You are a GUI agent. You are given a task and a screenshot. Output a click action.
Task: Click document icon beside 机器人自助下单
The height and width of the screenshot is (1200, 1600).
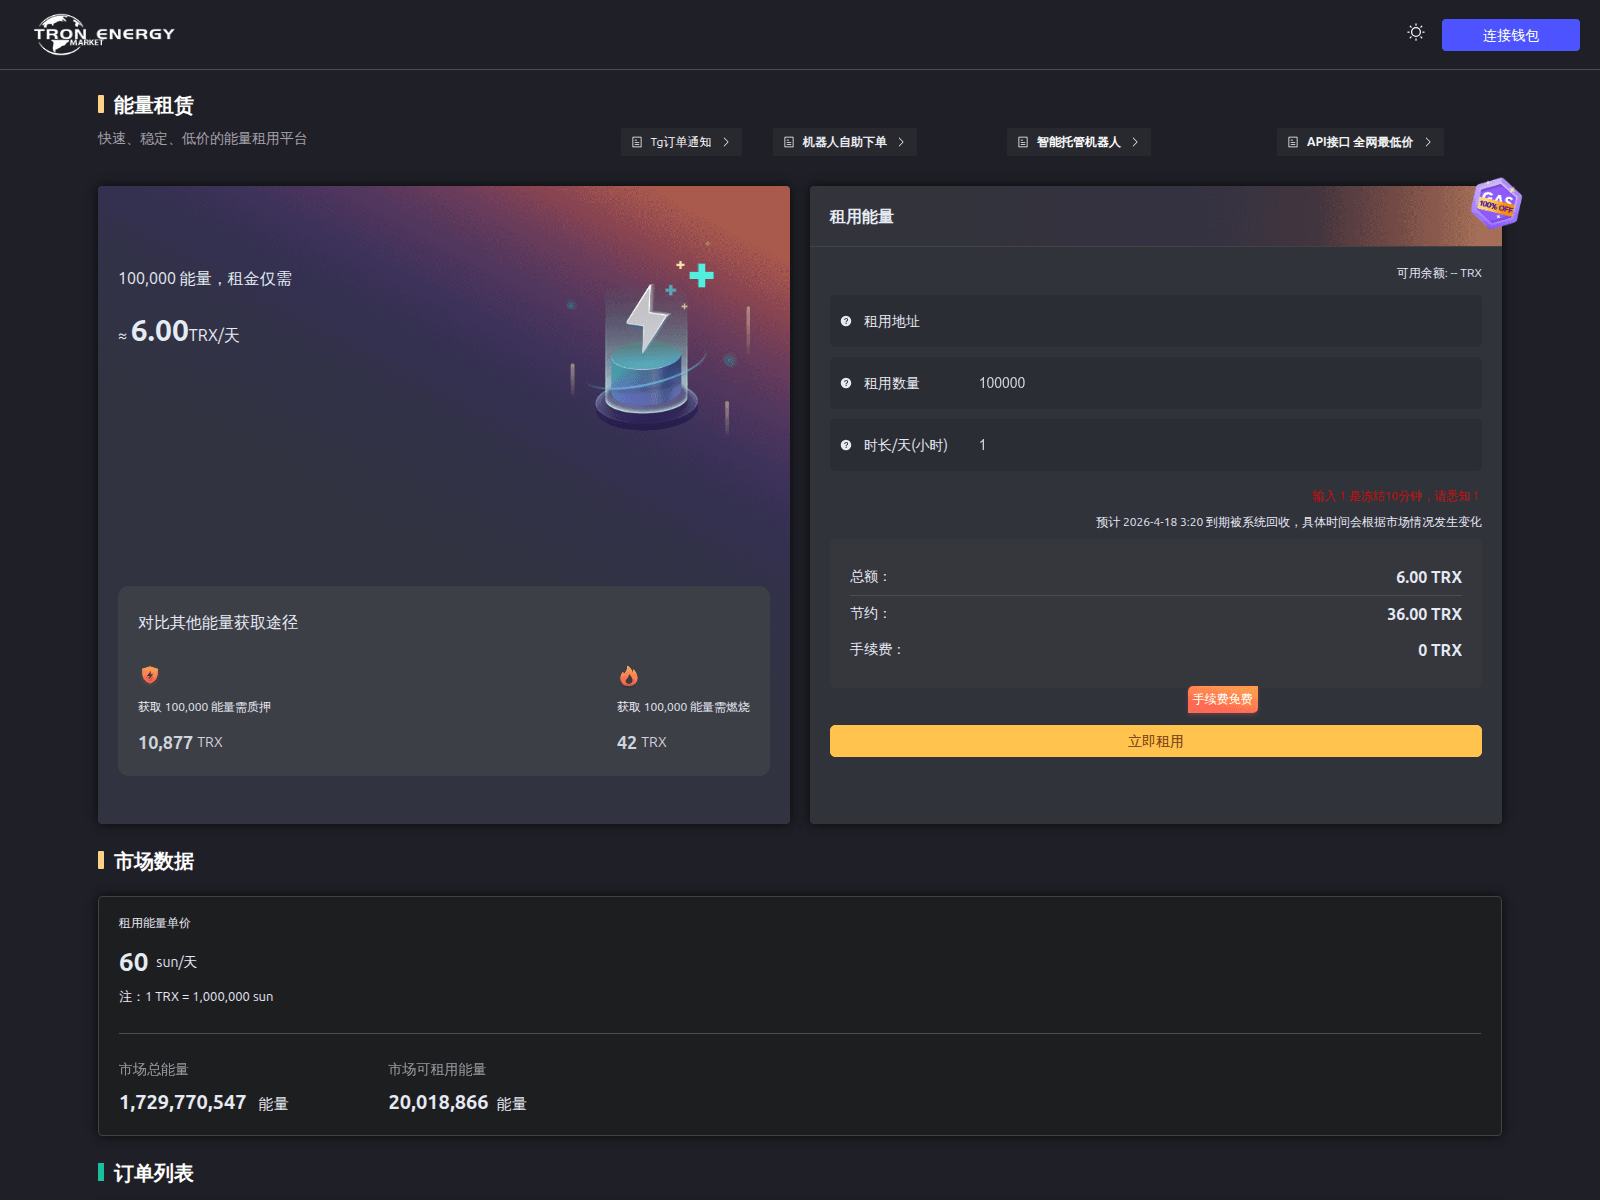tap(789, 142)
